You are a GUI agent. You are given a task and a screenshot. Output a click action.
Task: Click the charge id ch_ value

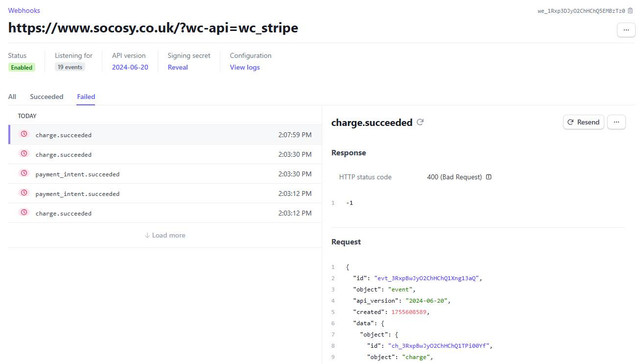[439, 346]
